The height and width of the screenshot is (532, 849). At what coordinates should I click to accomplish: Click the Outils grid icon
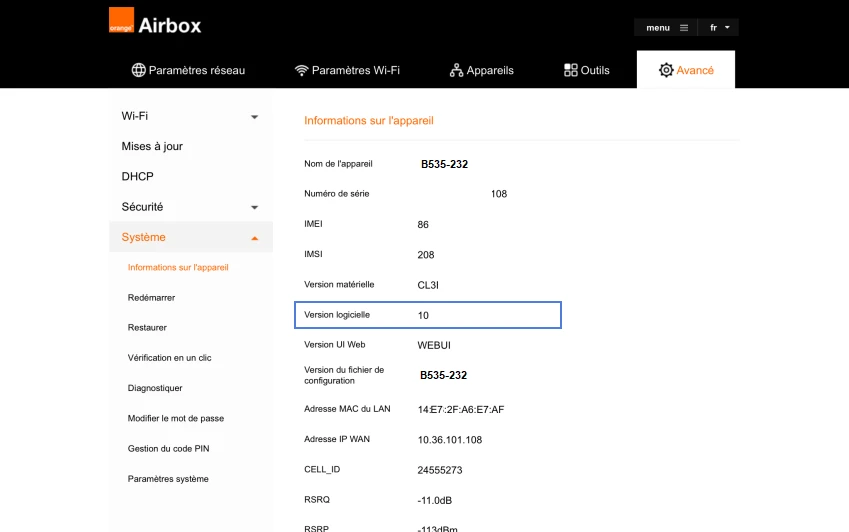[571, 70]
